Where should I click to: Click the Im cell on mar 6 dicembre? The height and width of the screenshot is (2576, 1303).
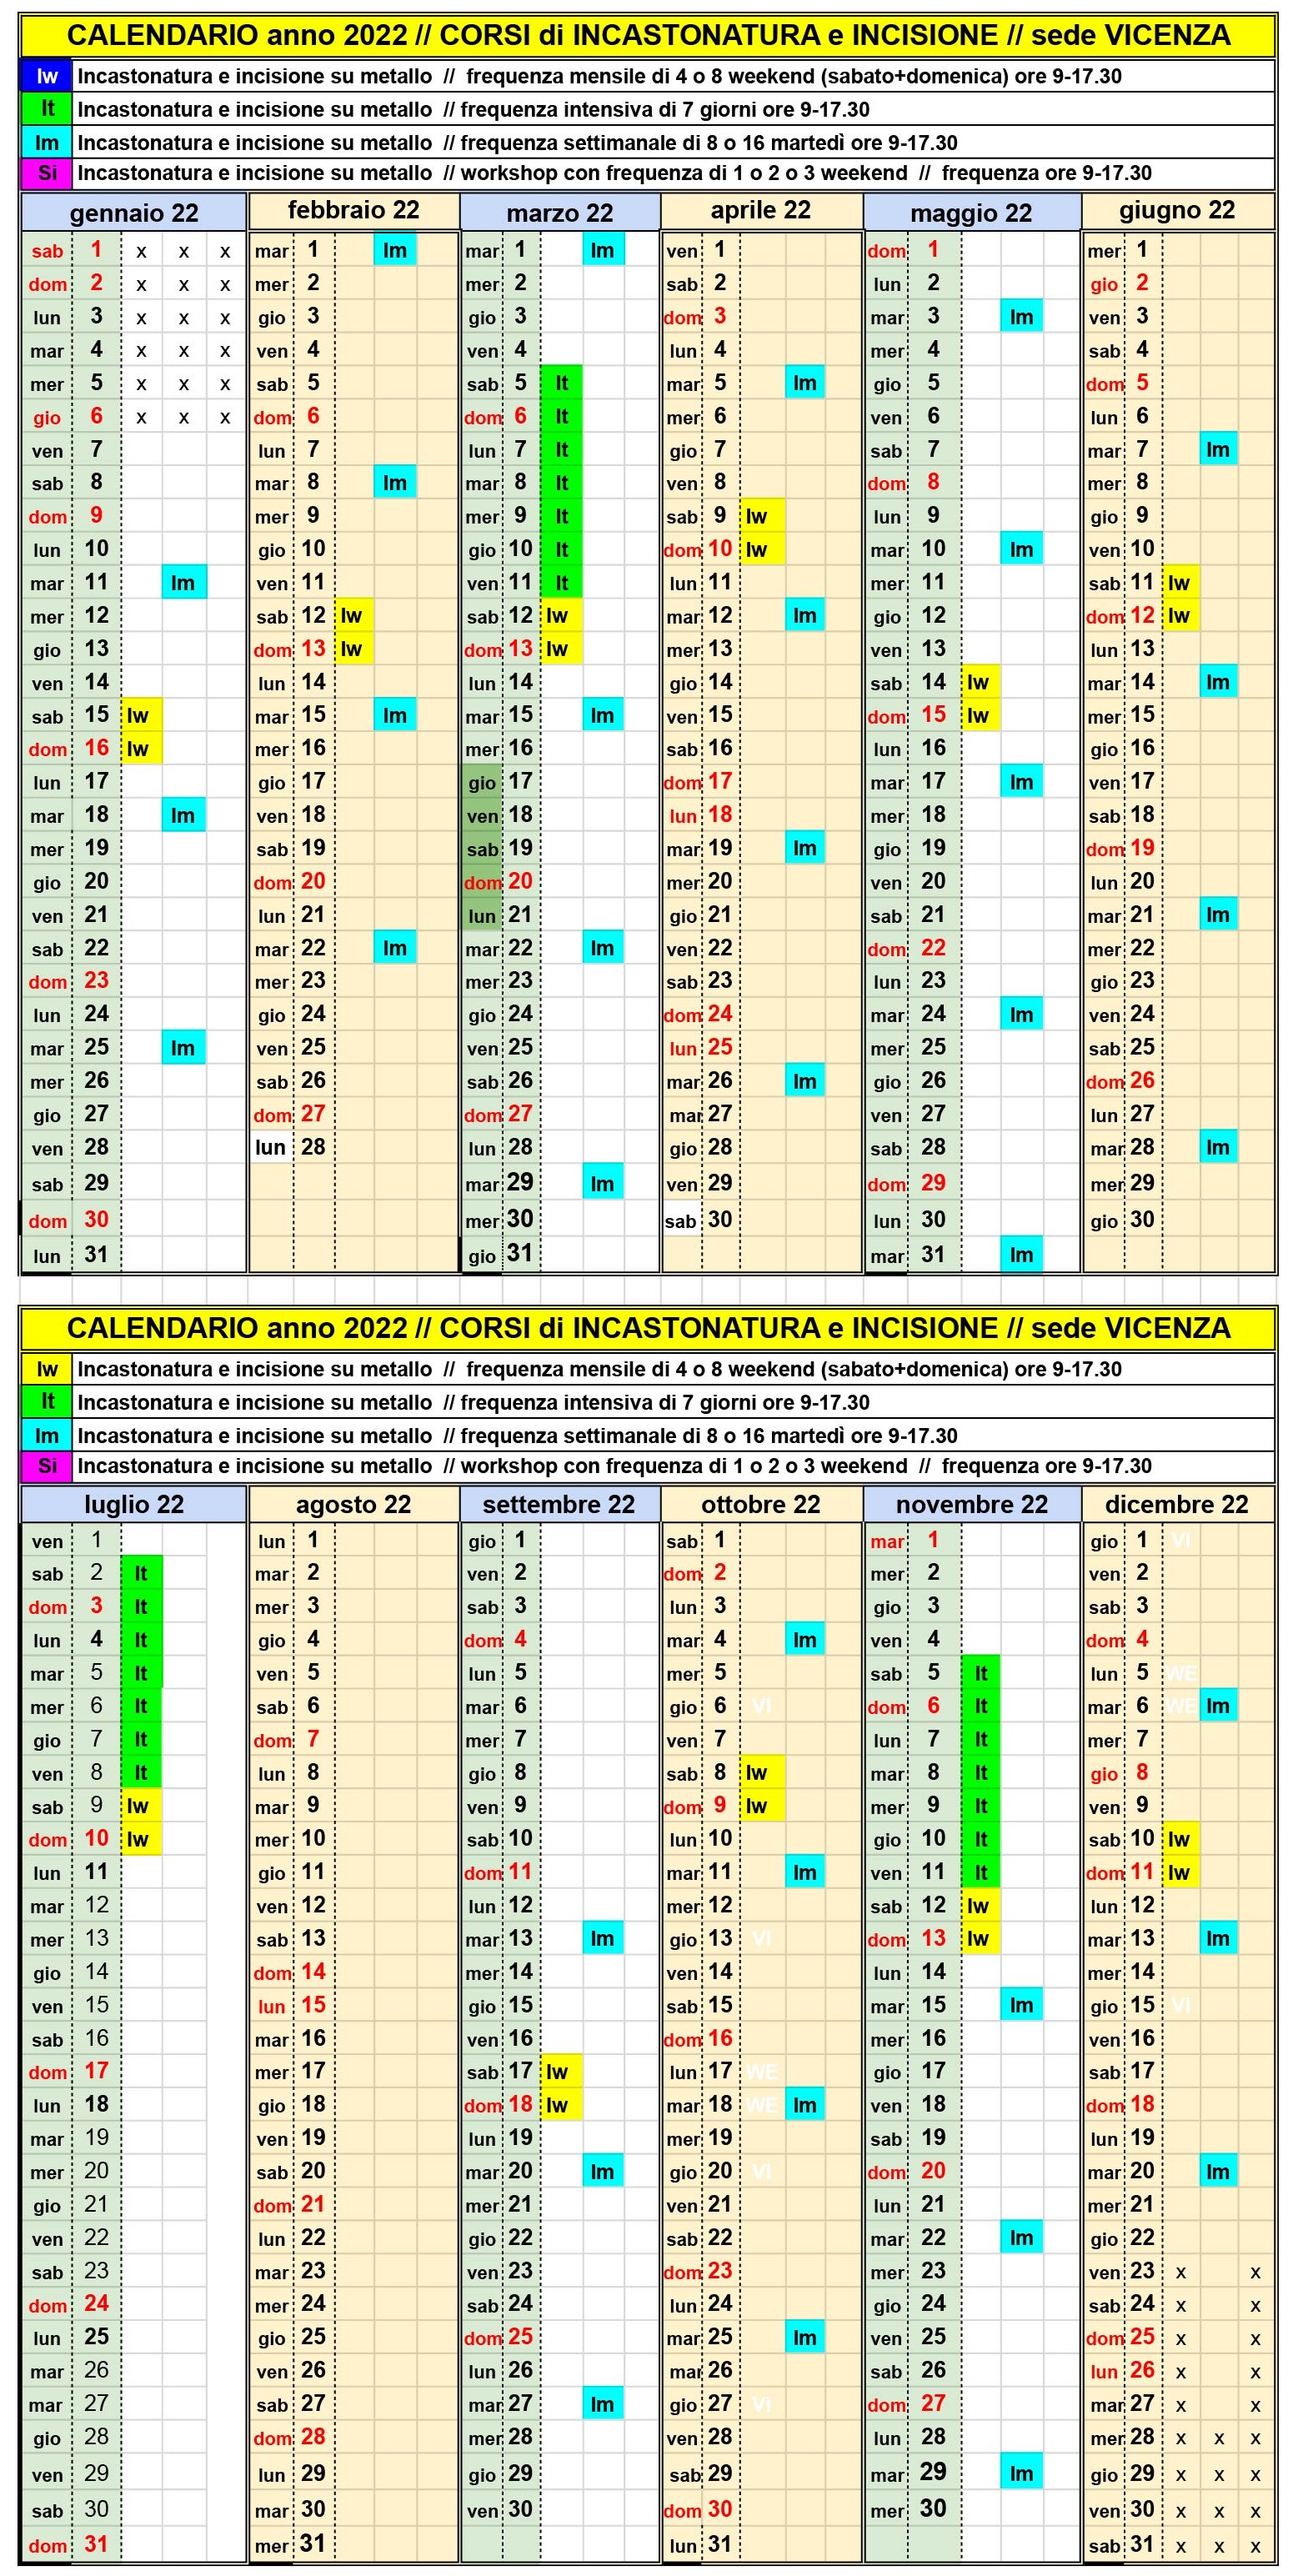[1218, 1706]
